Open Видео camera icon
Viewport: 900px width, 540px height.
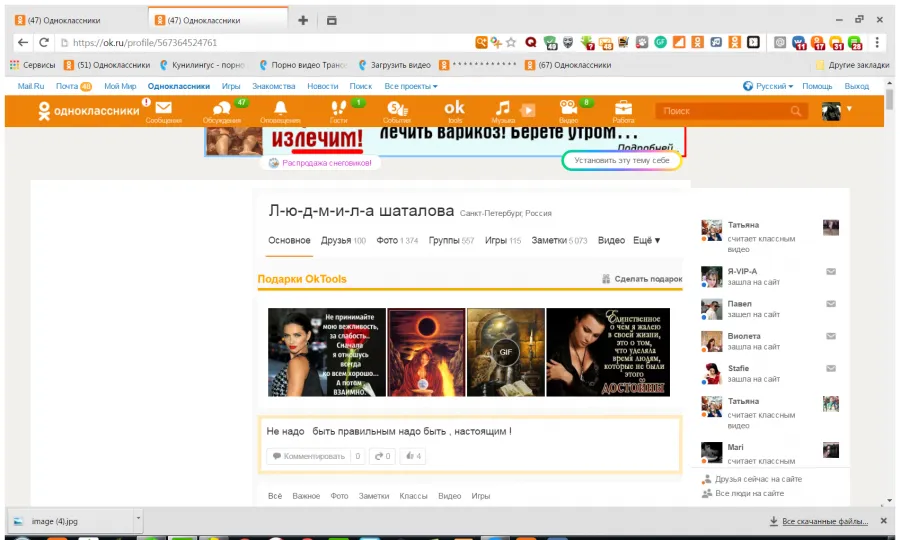[568, 108]
